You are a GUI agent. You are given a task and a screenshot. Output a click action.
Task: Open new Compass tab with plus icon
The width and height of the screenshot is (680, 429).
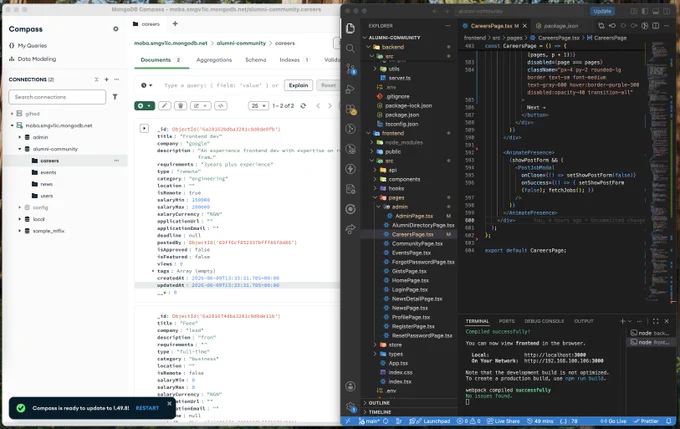click(x=175, y=24)
